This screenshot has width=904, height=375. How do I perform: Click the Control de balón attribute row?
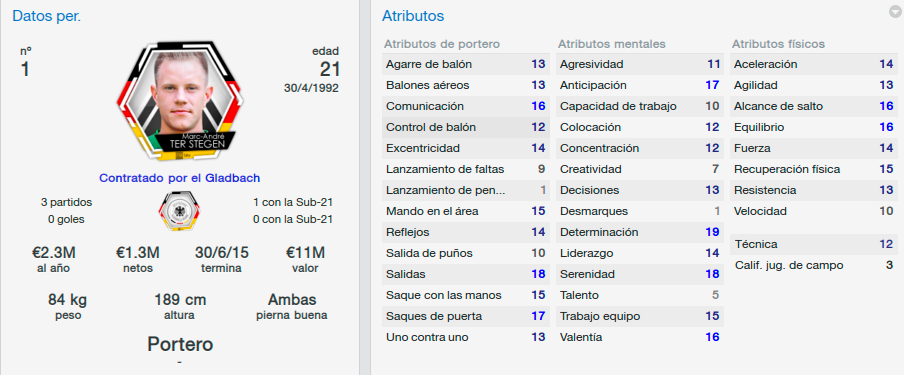point(465,127)
